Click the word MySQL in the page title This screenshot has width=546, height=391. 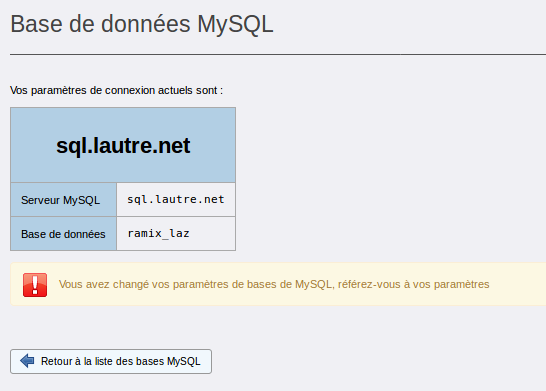point(235,24)
